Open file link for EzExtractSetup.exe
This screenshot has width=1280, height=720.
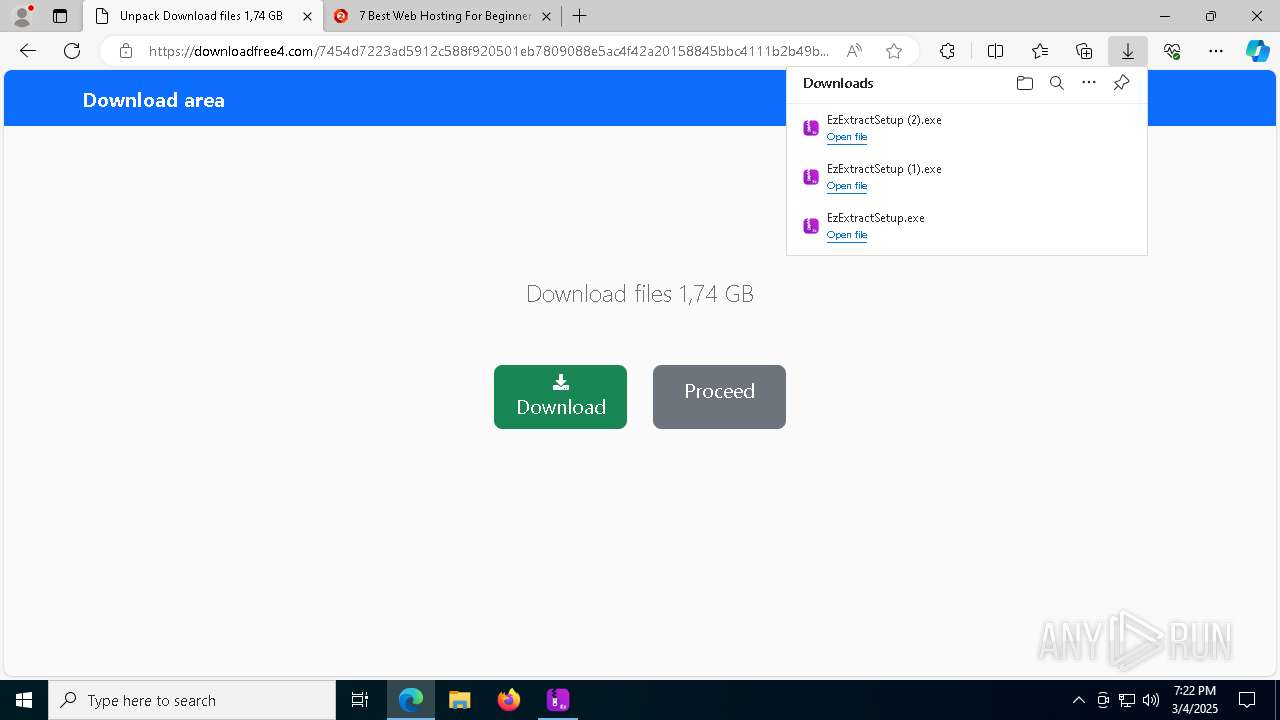coord(846,235)
